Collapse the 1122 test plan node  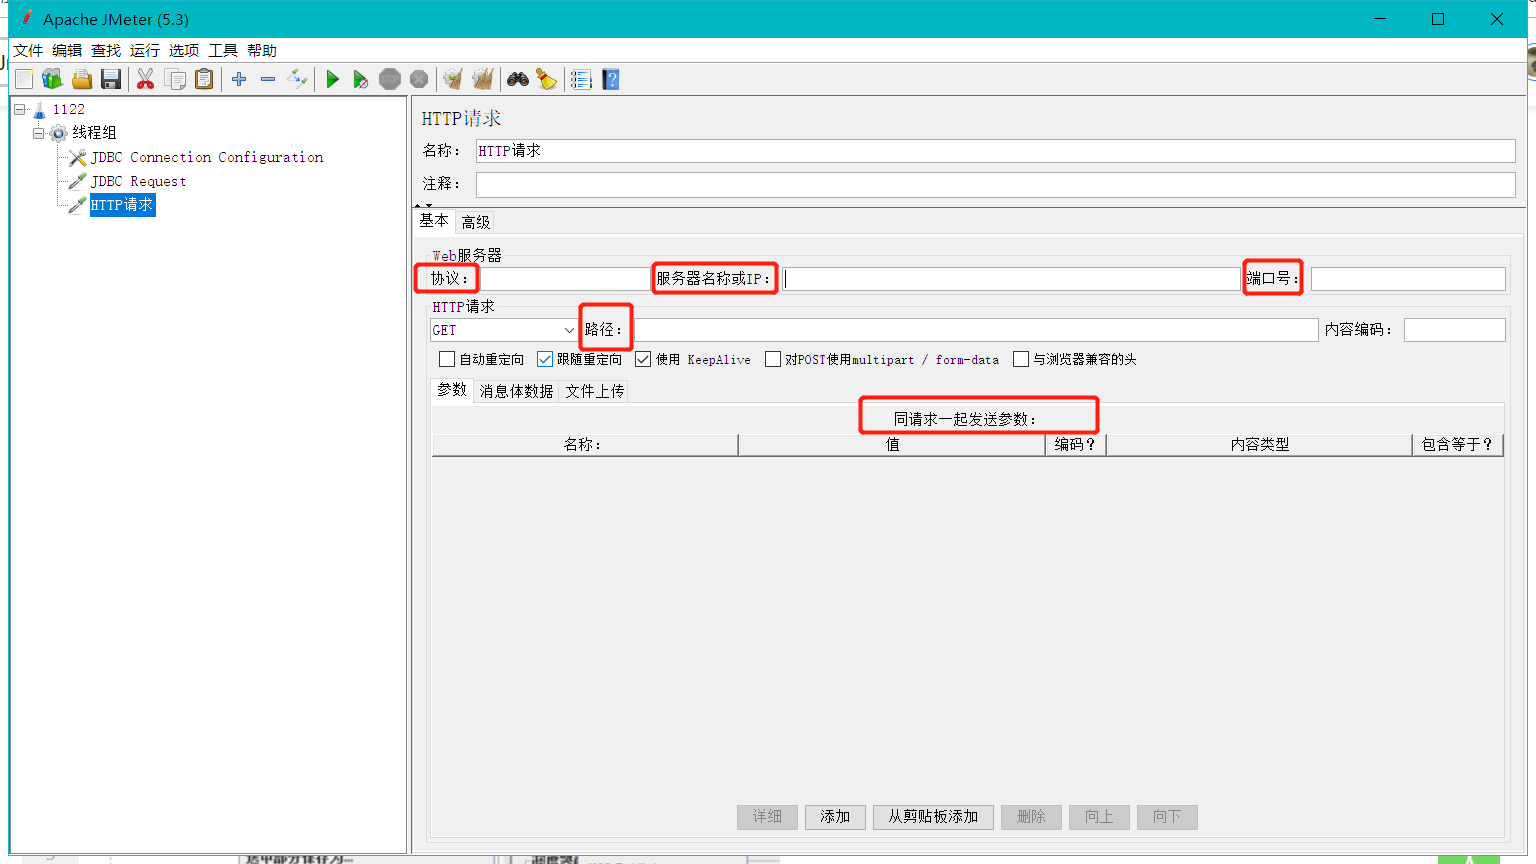point(20,109)
